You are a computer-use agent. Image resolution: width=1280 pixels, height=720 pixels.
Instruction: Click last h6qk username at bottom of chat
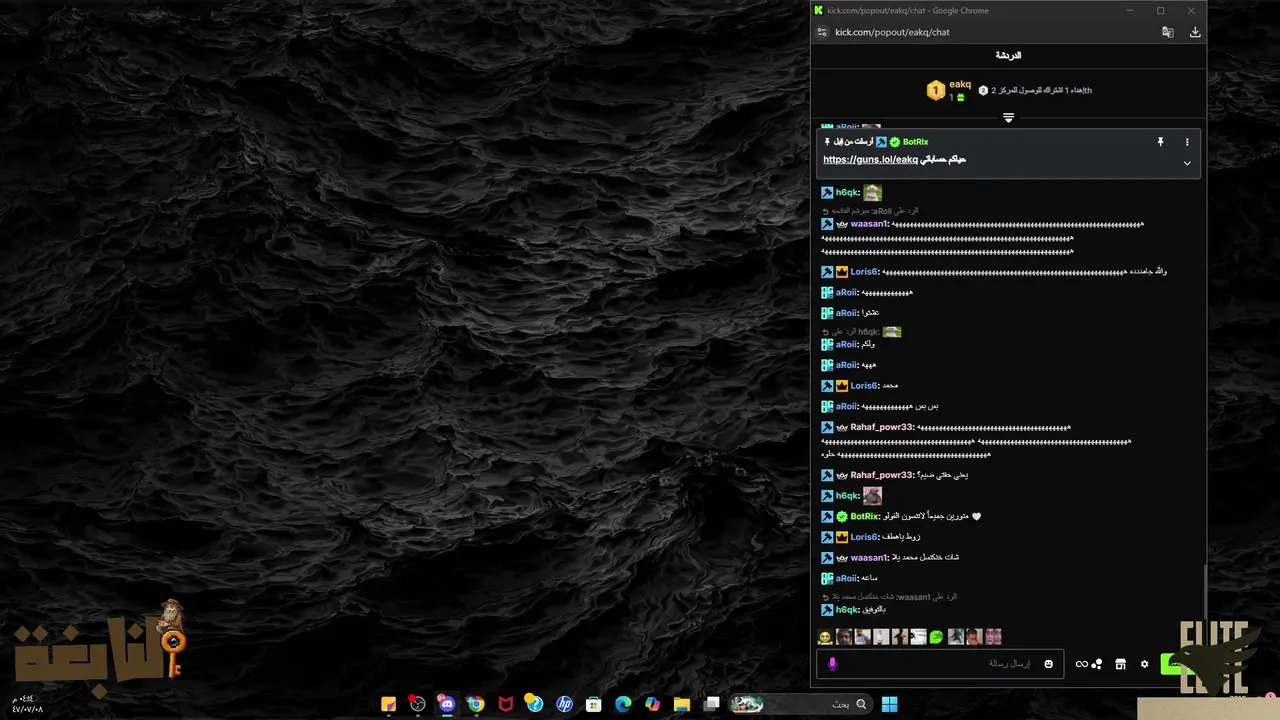pos(847,610)
